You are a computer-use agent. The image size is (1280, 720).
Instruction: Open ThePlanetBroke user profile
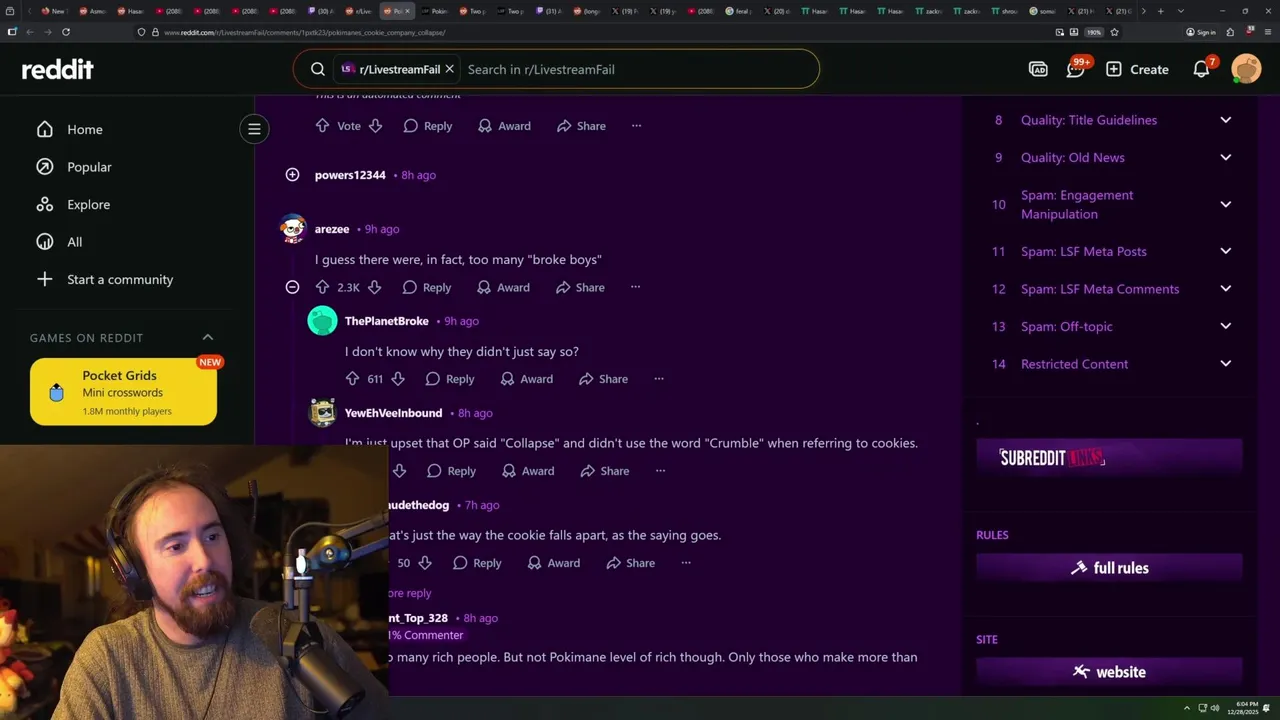click(387, 321)
